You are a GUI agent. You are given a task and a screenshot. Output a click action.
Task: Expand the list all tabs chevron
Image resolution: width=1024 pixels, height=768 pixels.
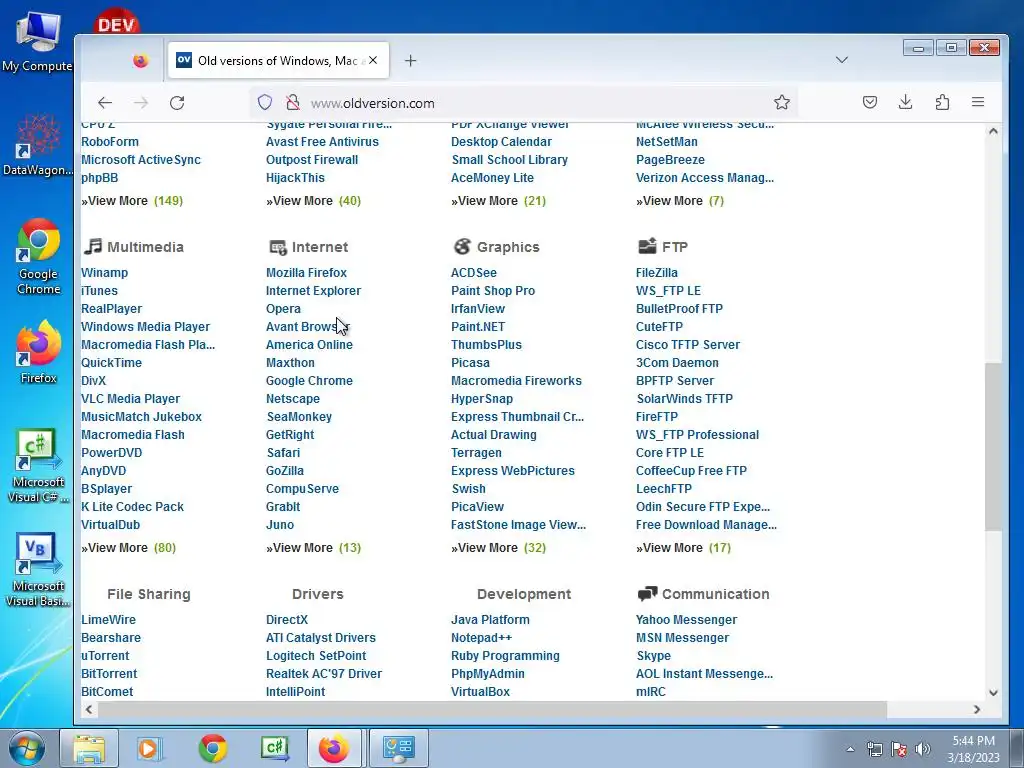click(842, 60)
